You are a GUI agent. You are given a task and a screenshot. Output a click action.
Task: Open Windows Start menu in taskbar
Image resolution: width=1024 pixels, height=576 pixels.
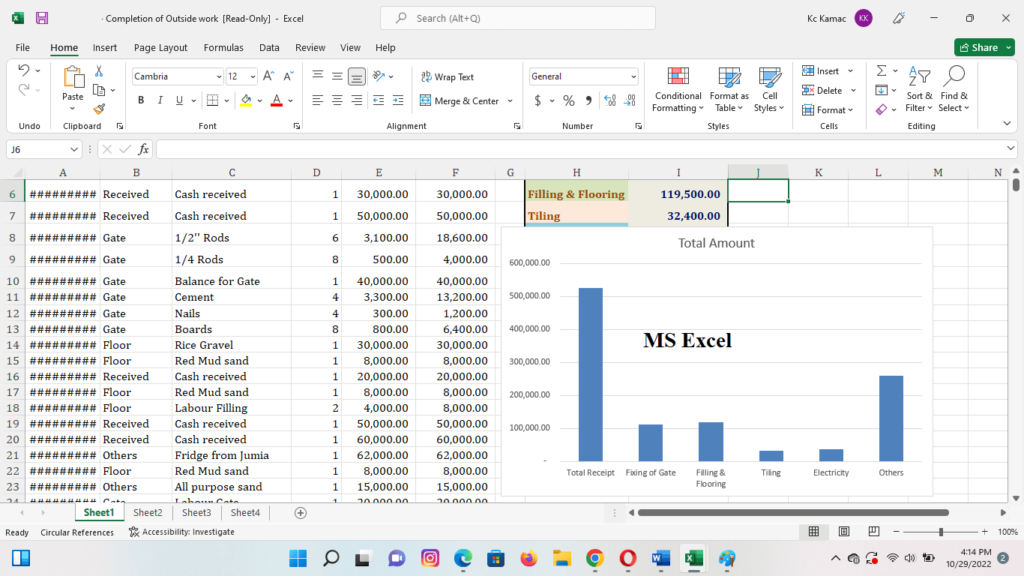click(298, 558)
